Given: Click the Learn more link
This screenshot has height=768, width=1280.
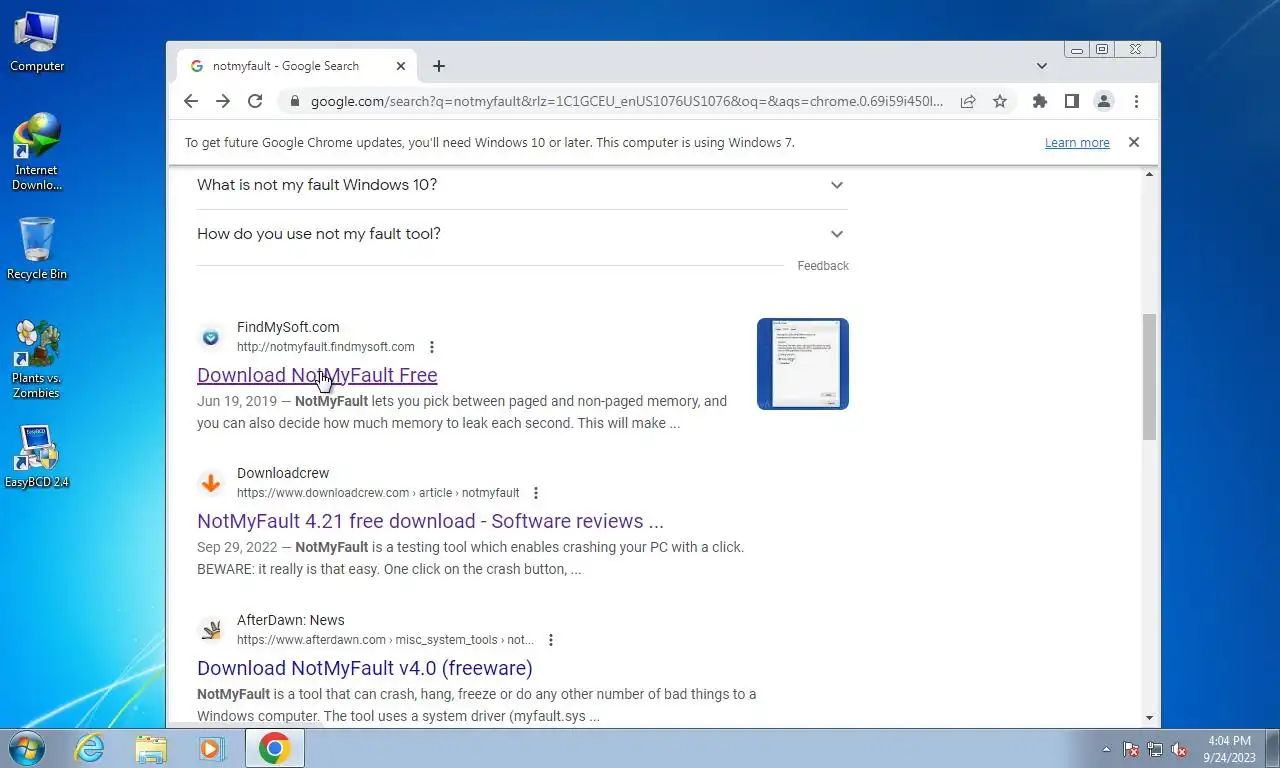Looking at the screenshot, I should point(1077,143).
